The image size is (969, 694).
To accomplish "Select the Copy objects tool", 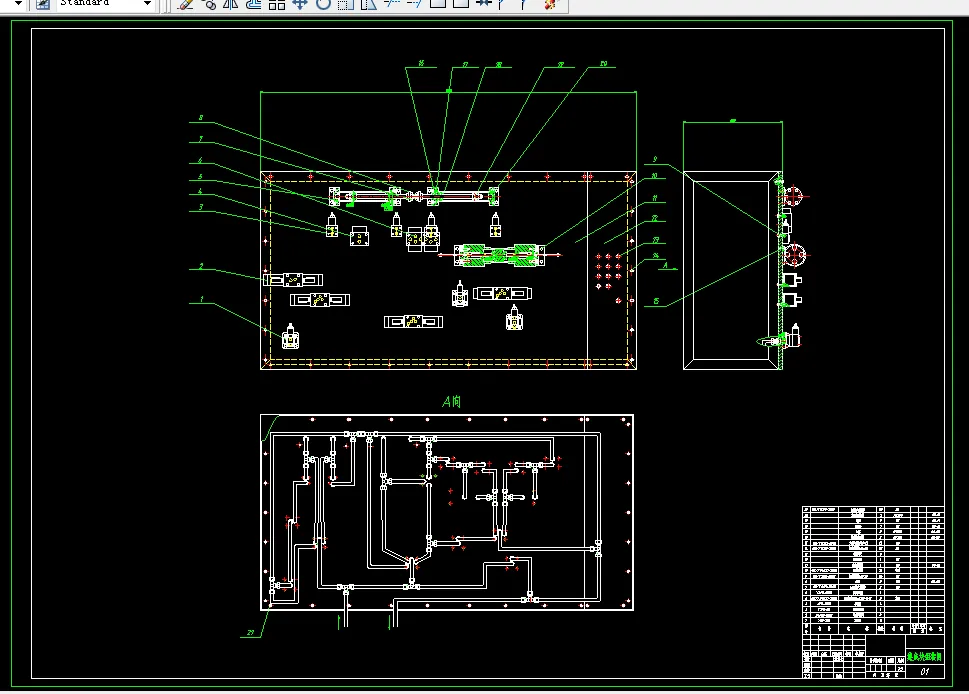I will 208,4.
